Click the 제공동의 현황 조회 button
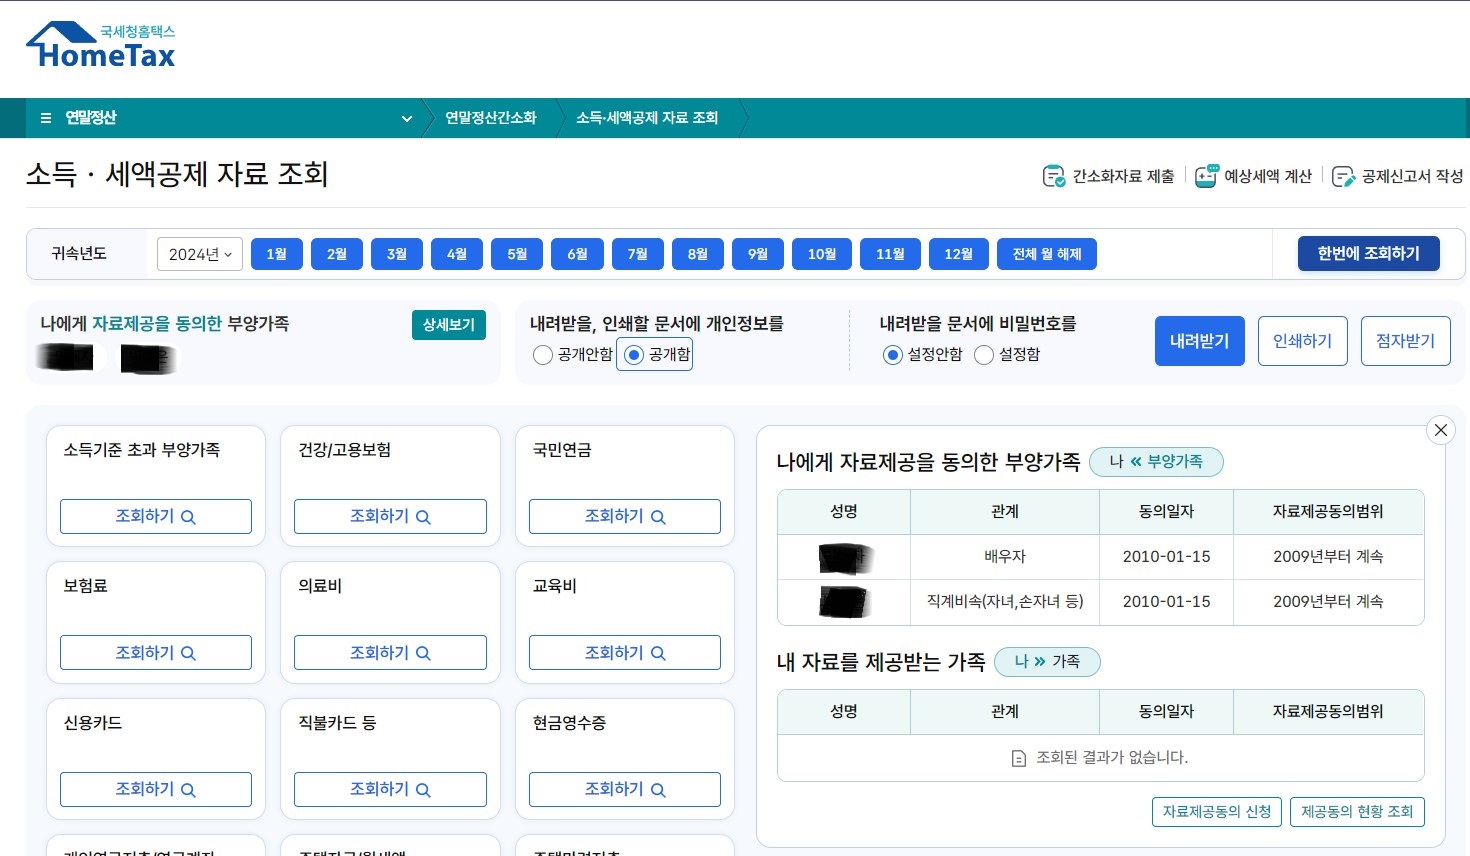Viewport: 1470px width, 856px height. tap(1357, 812)
